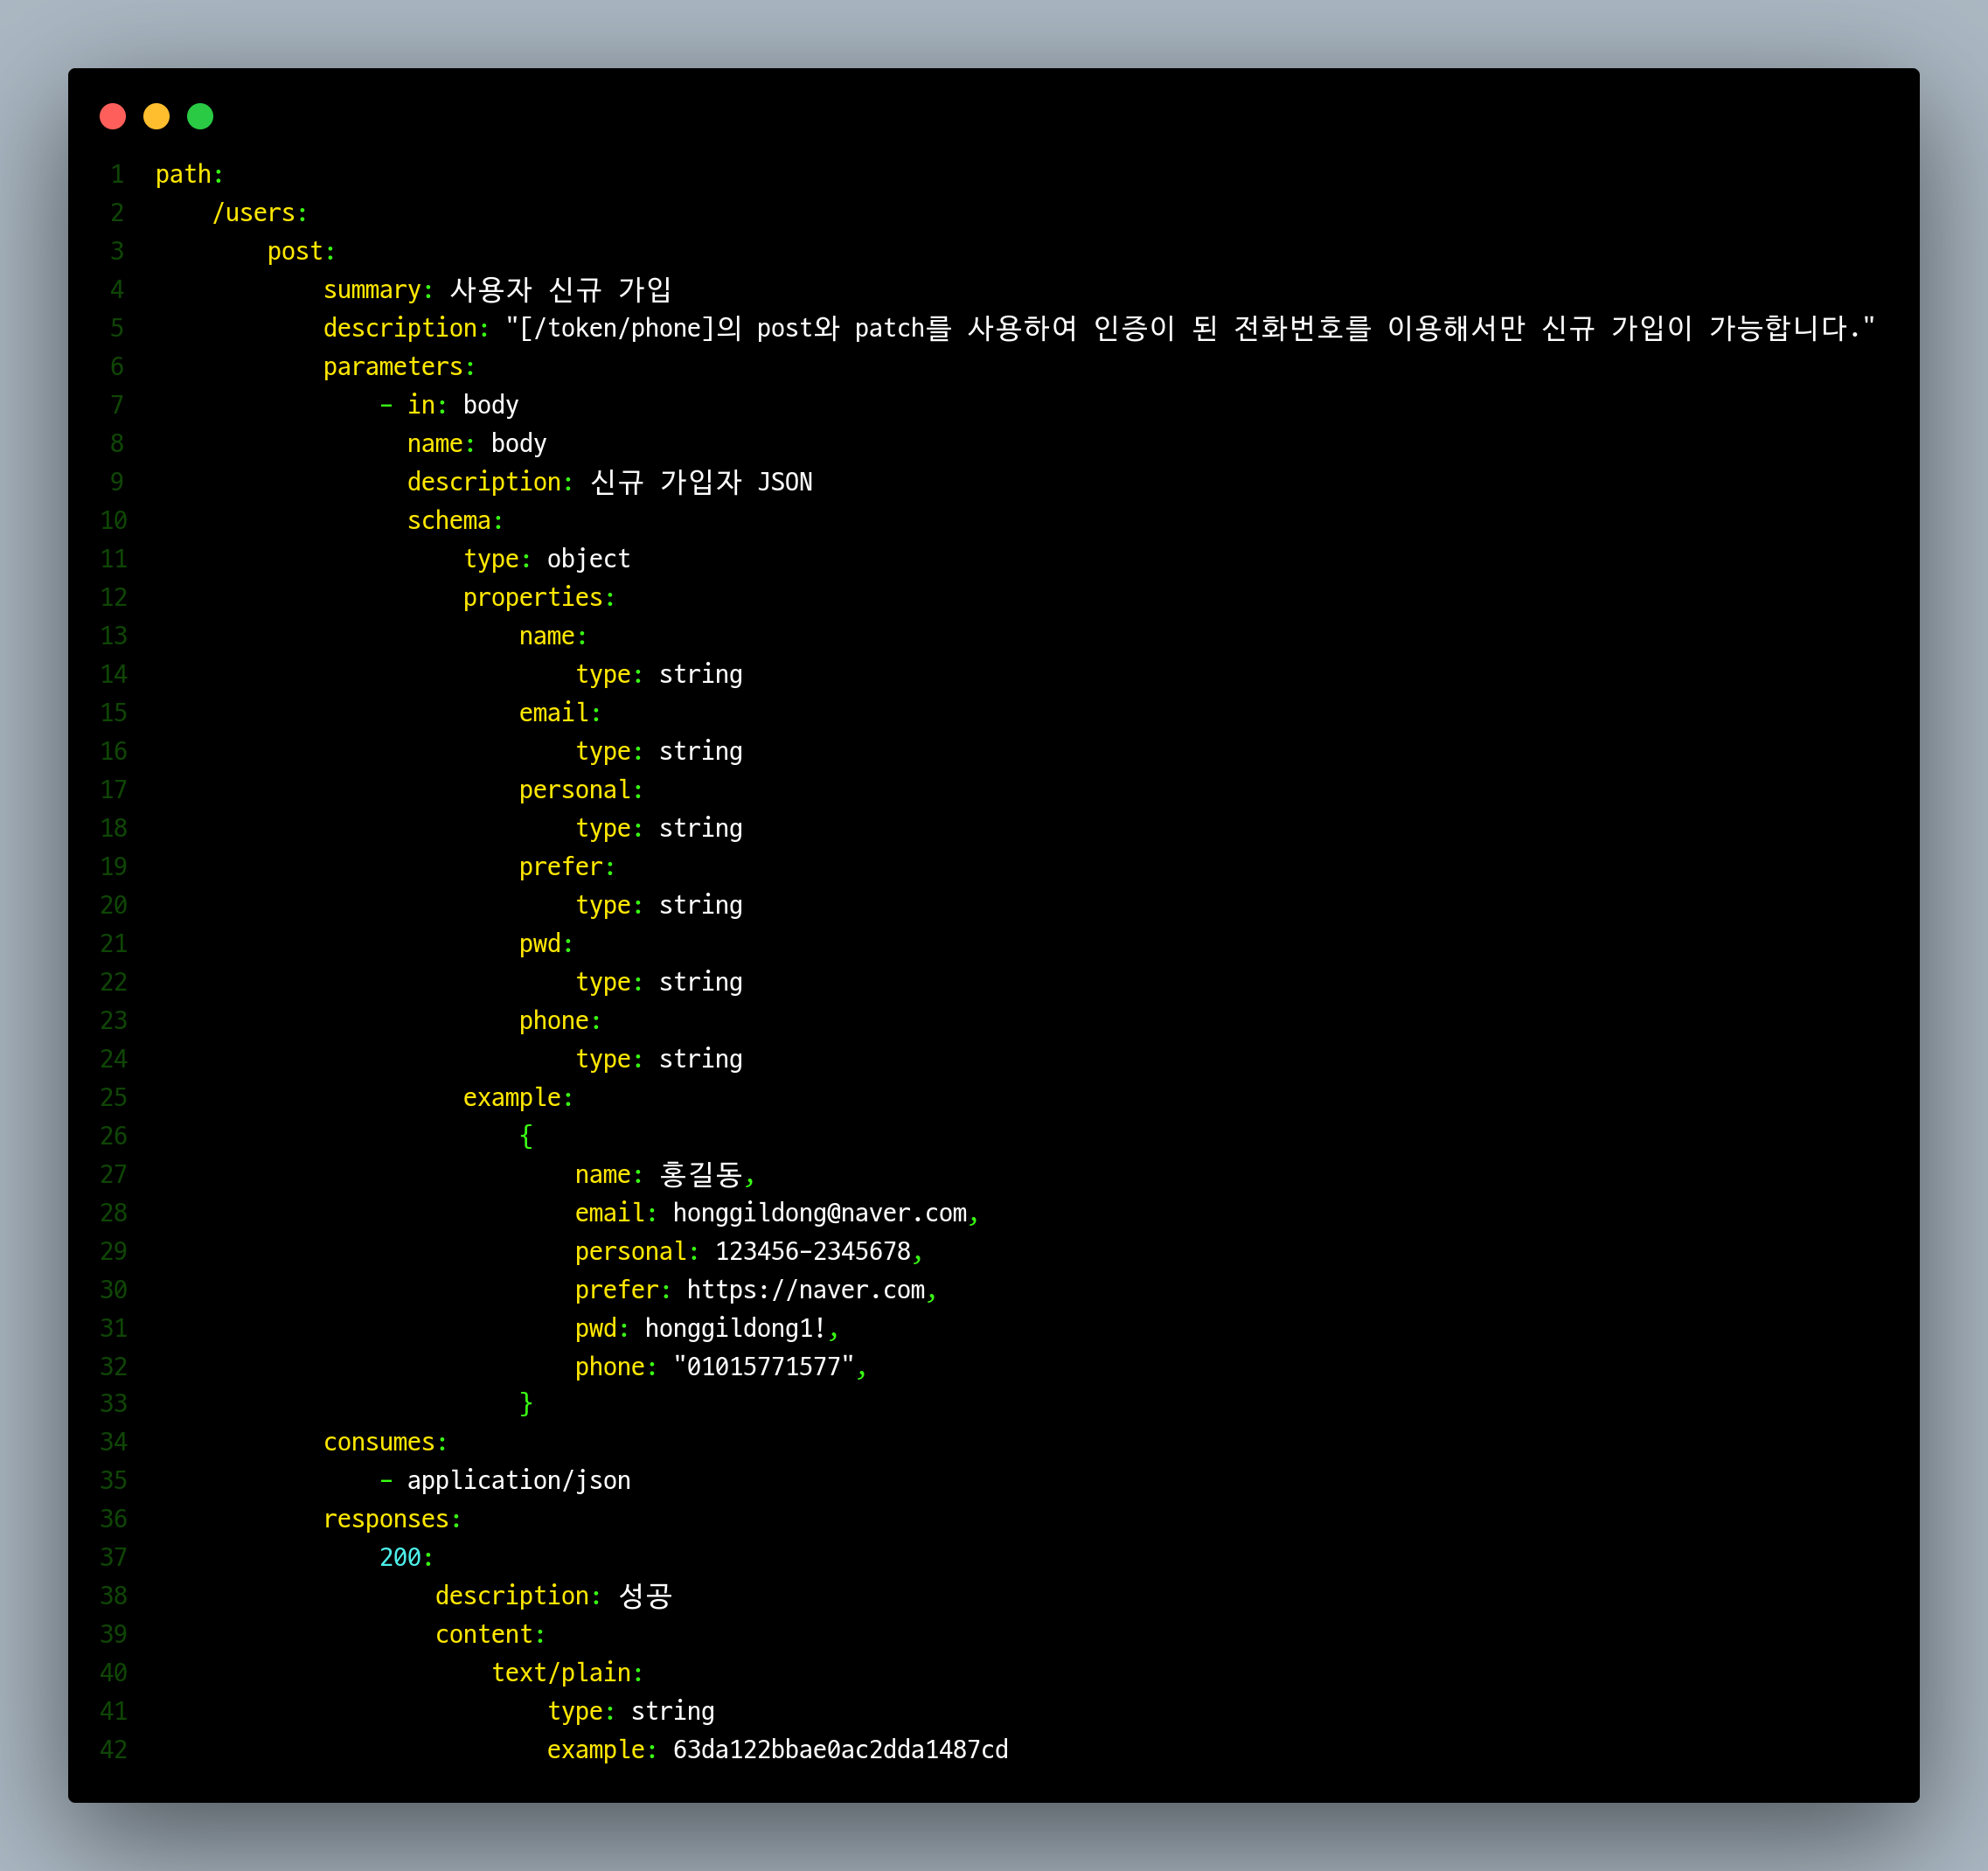Screen dimensions: 1988x1871
Task: Click the phone number "01015771577"
Action: coord(764,1367)
